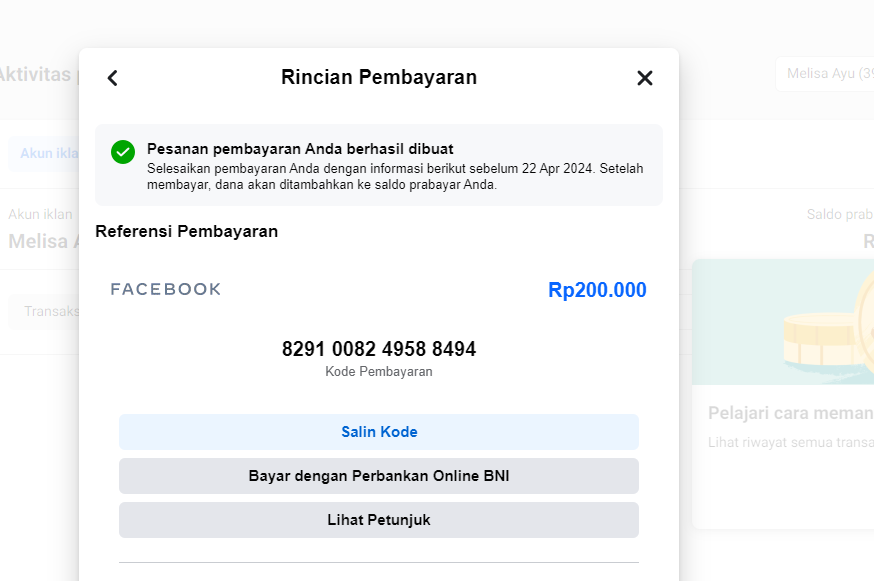Viewport: 874px width, 581px height.
Task: Select the payment code 8291 0082 4958 8494
Action: click(x=379, y=349)
